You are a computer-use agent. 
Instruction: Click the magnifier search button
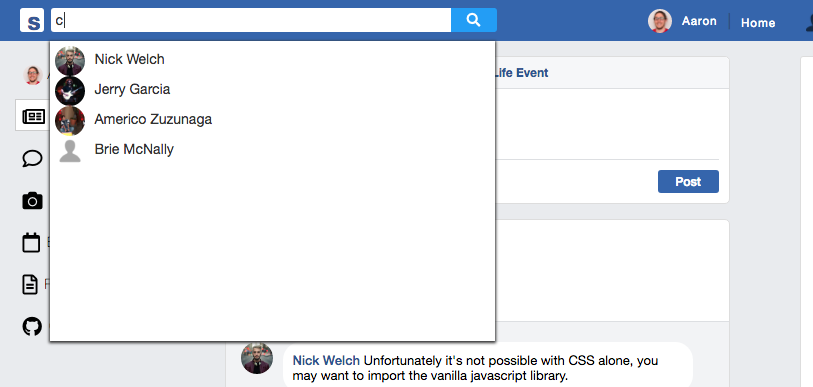click(474, 20)
